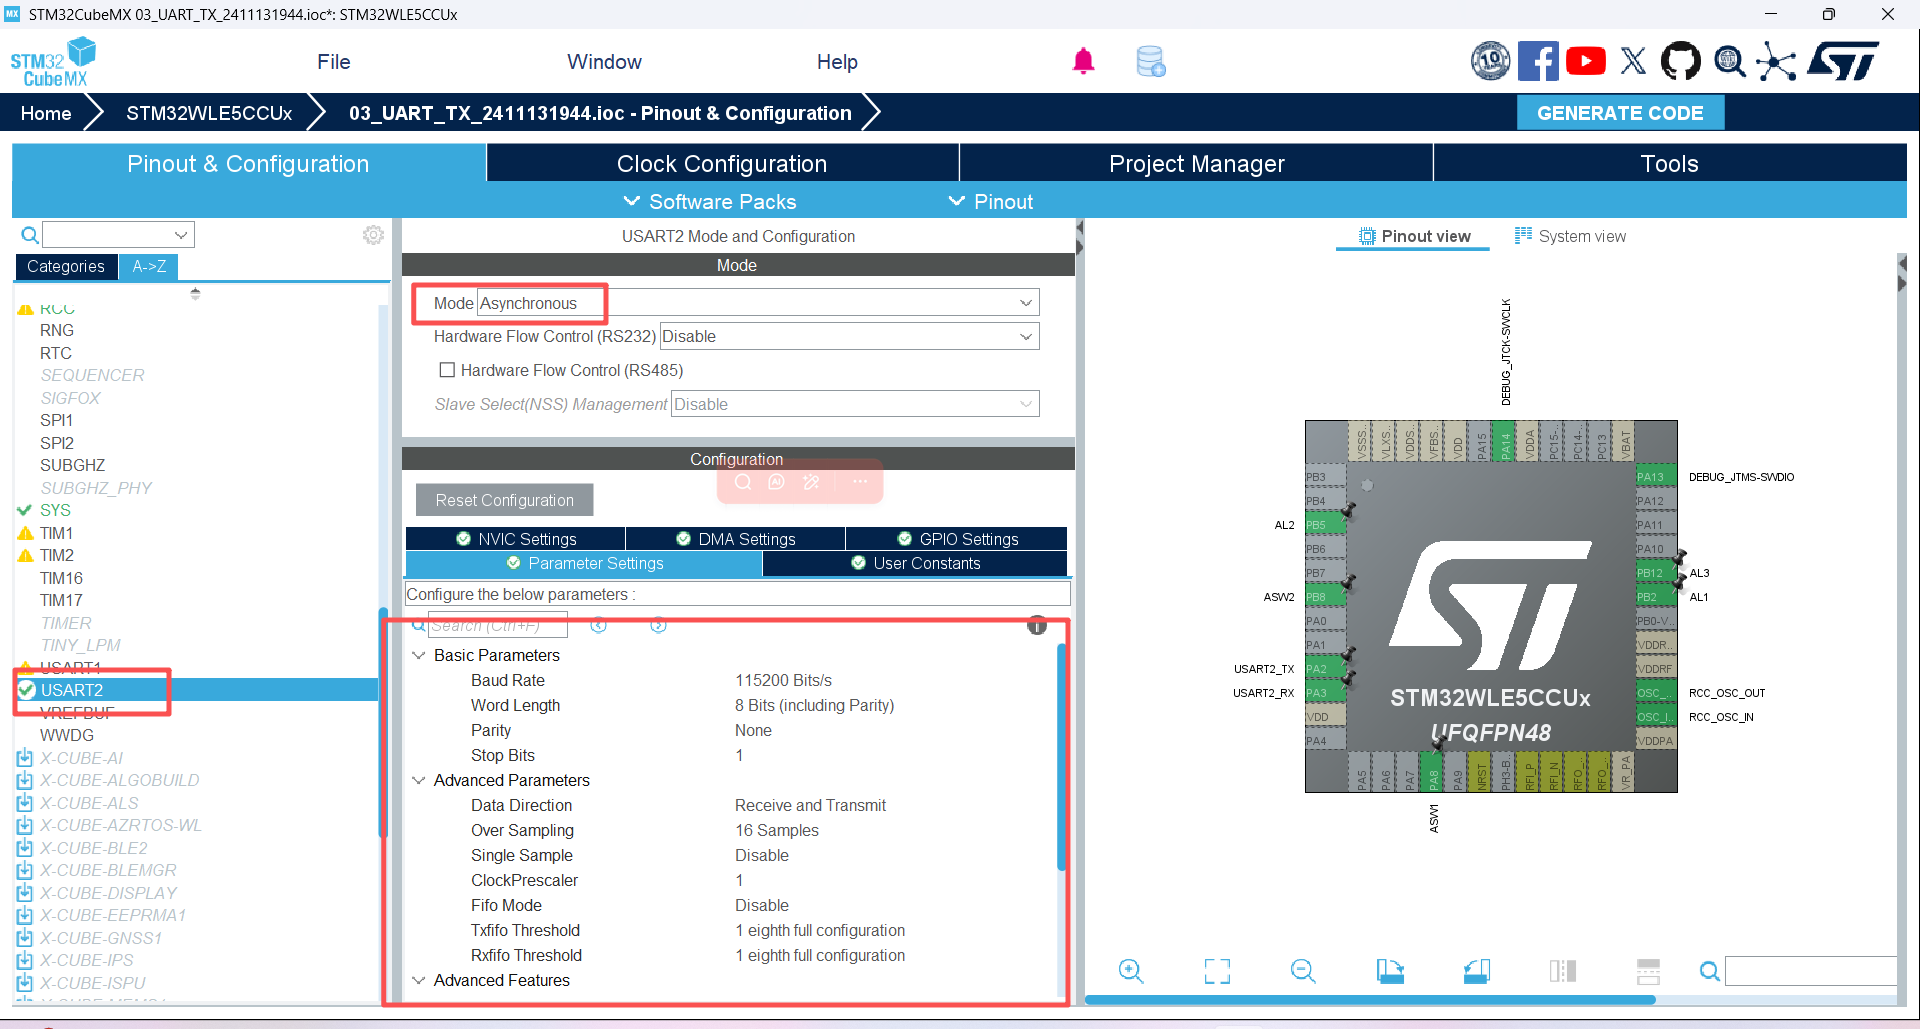Click the ST logo
The width and height of the screenshot is (1920, 1029).
click(1843, 61)
